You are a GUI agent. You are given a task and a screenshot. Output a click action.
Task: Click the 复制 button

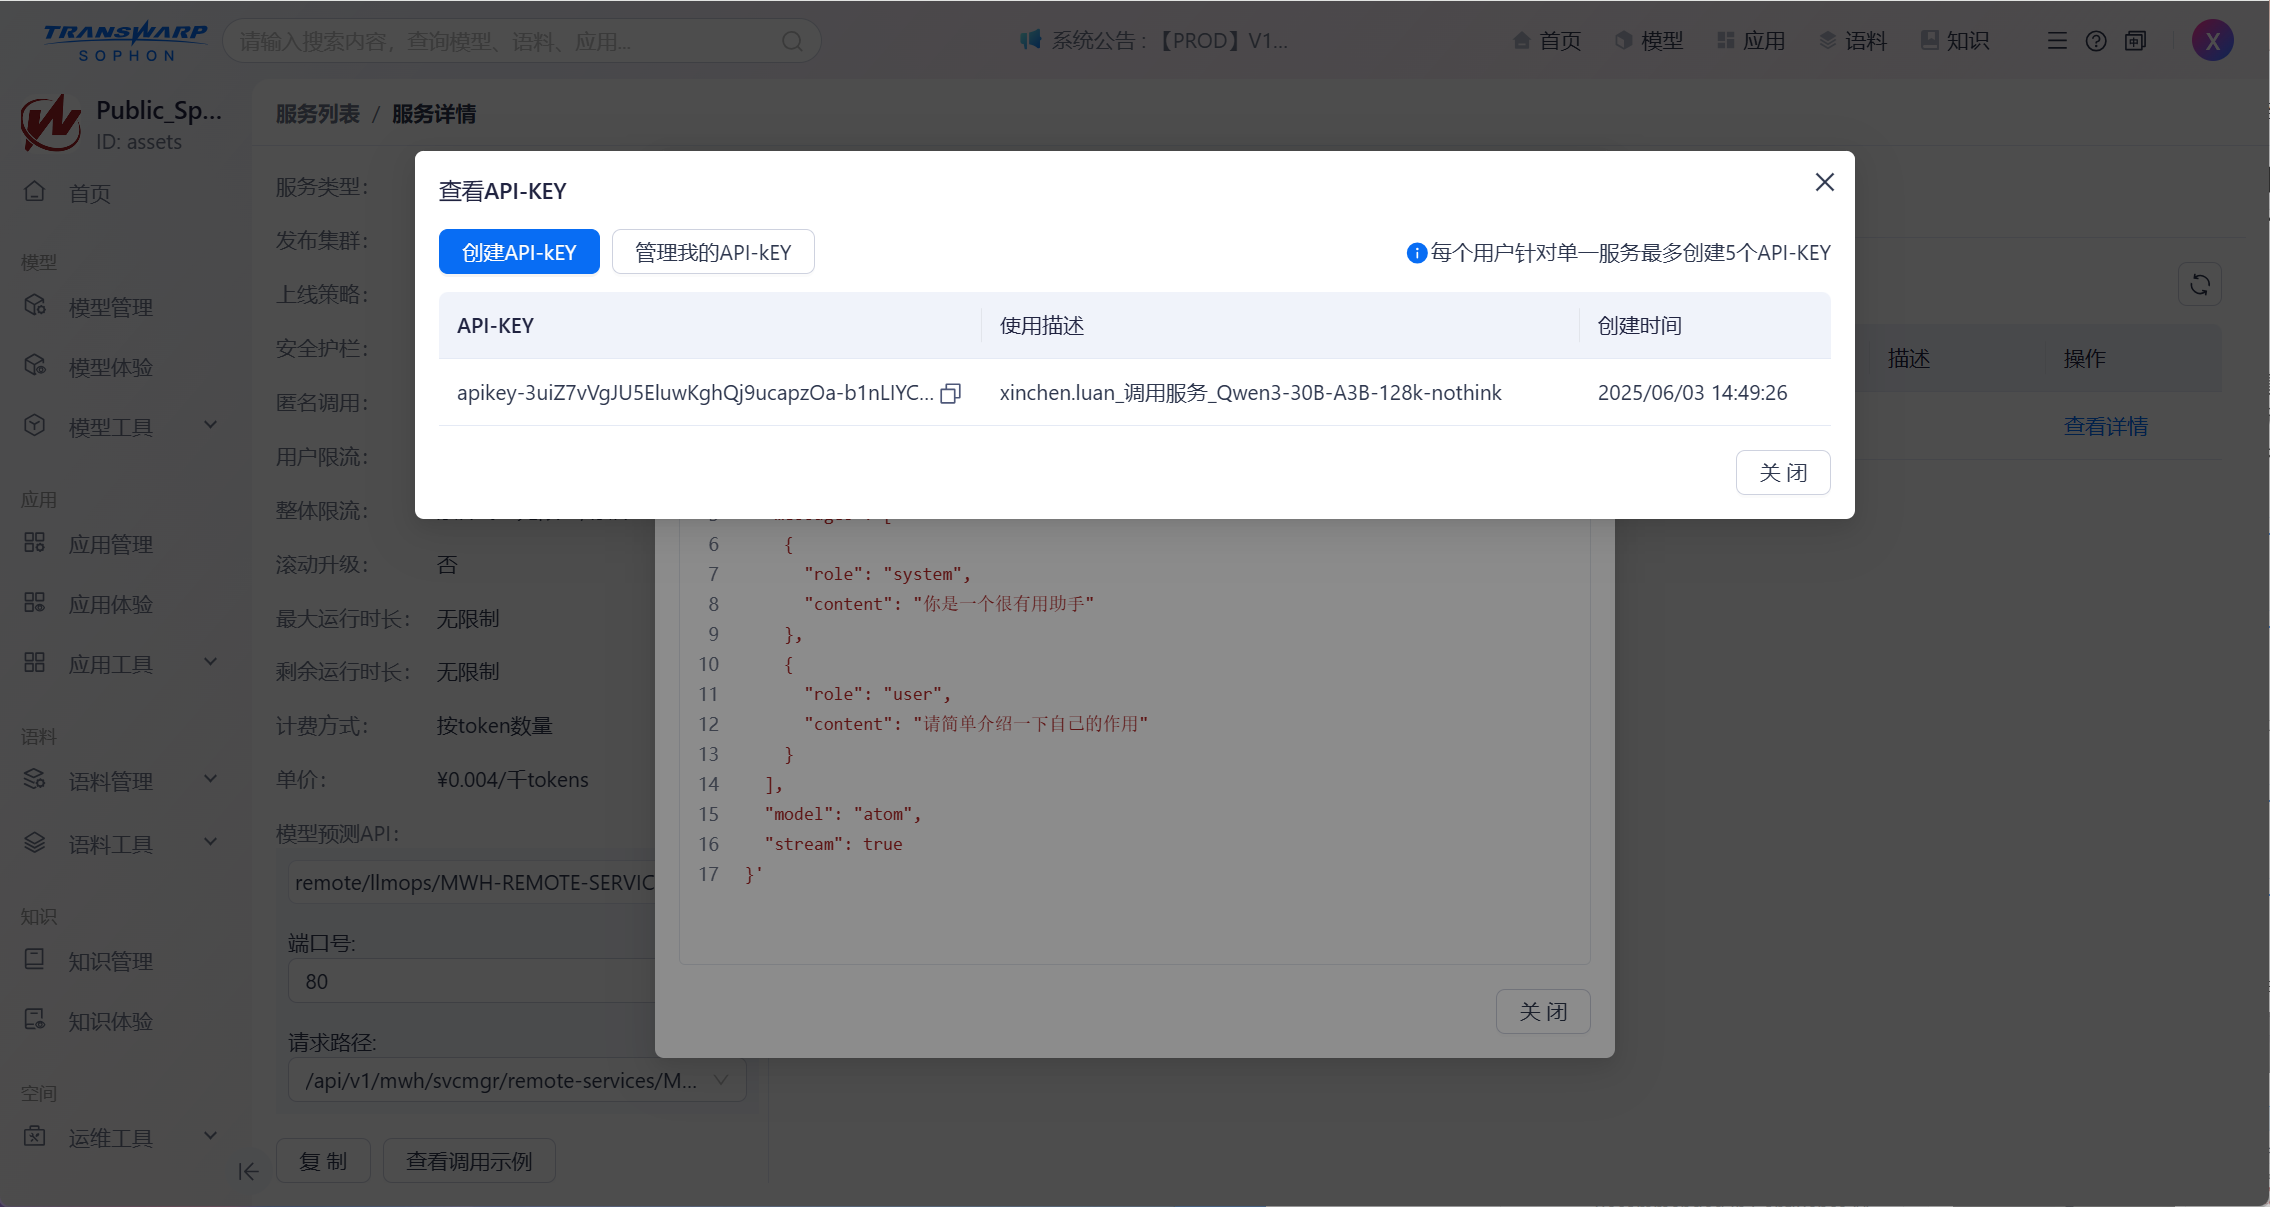pyautogui.click(x=323, y=1161)
